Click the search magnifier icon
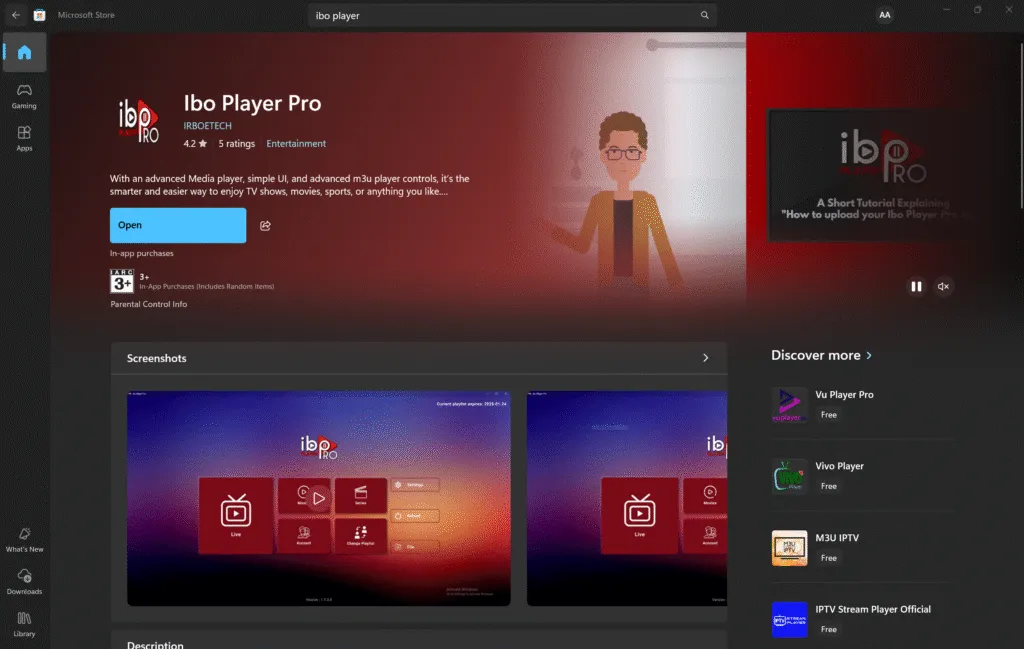This screenshot has height=649, width=1024. pos(705,15)
